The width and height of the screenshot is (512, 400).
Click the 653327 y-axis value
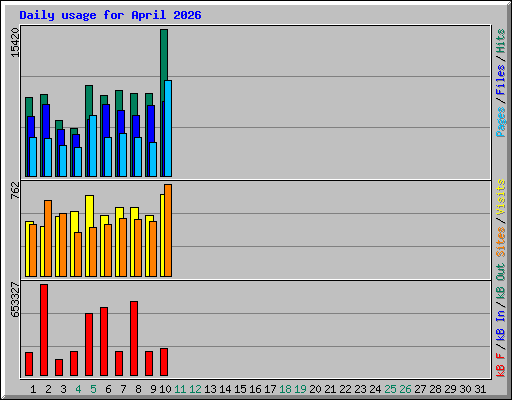click(15, 299)
